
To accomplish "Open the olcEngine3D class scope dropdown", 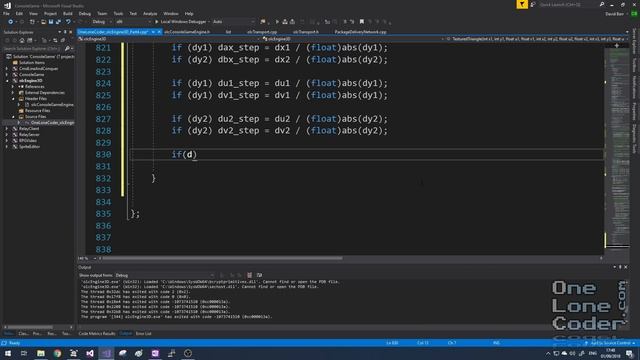I will [352, 39].
